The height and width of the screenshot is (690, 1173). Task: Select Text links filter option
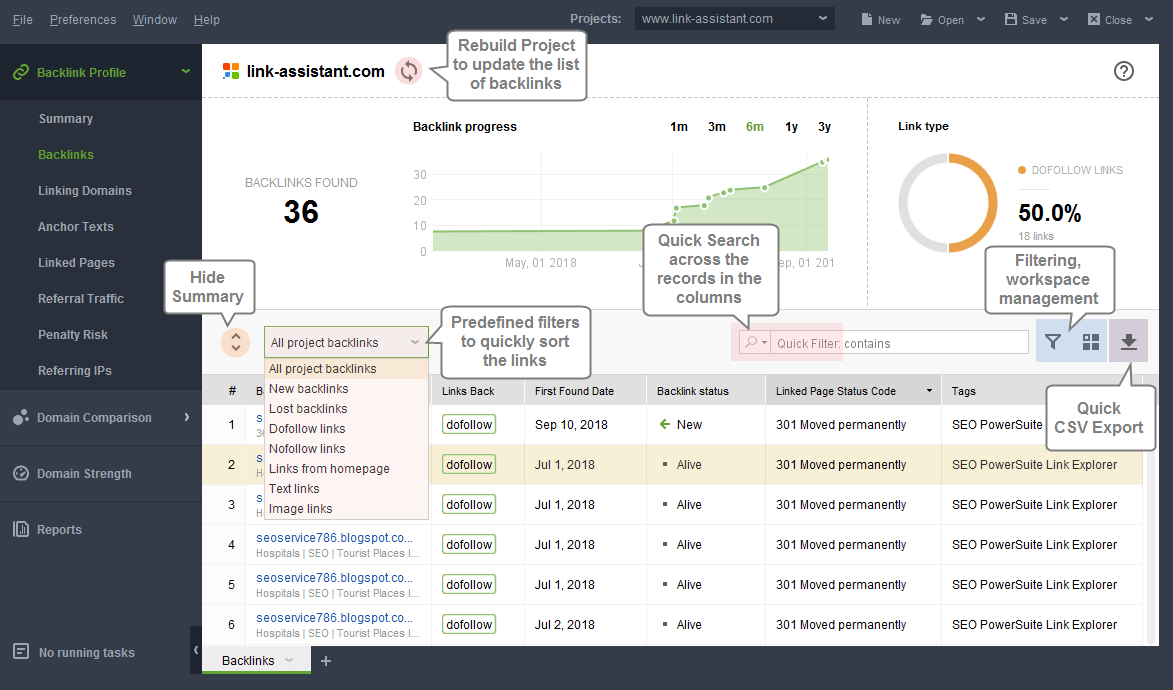pyautogui.click(x=346, y=489)
